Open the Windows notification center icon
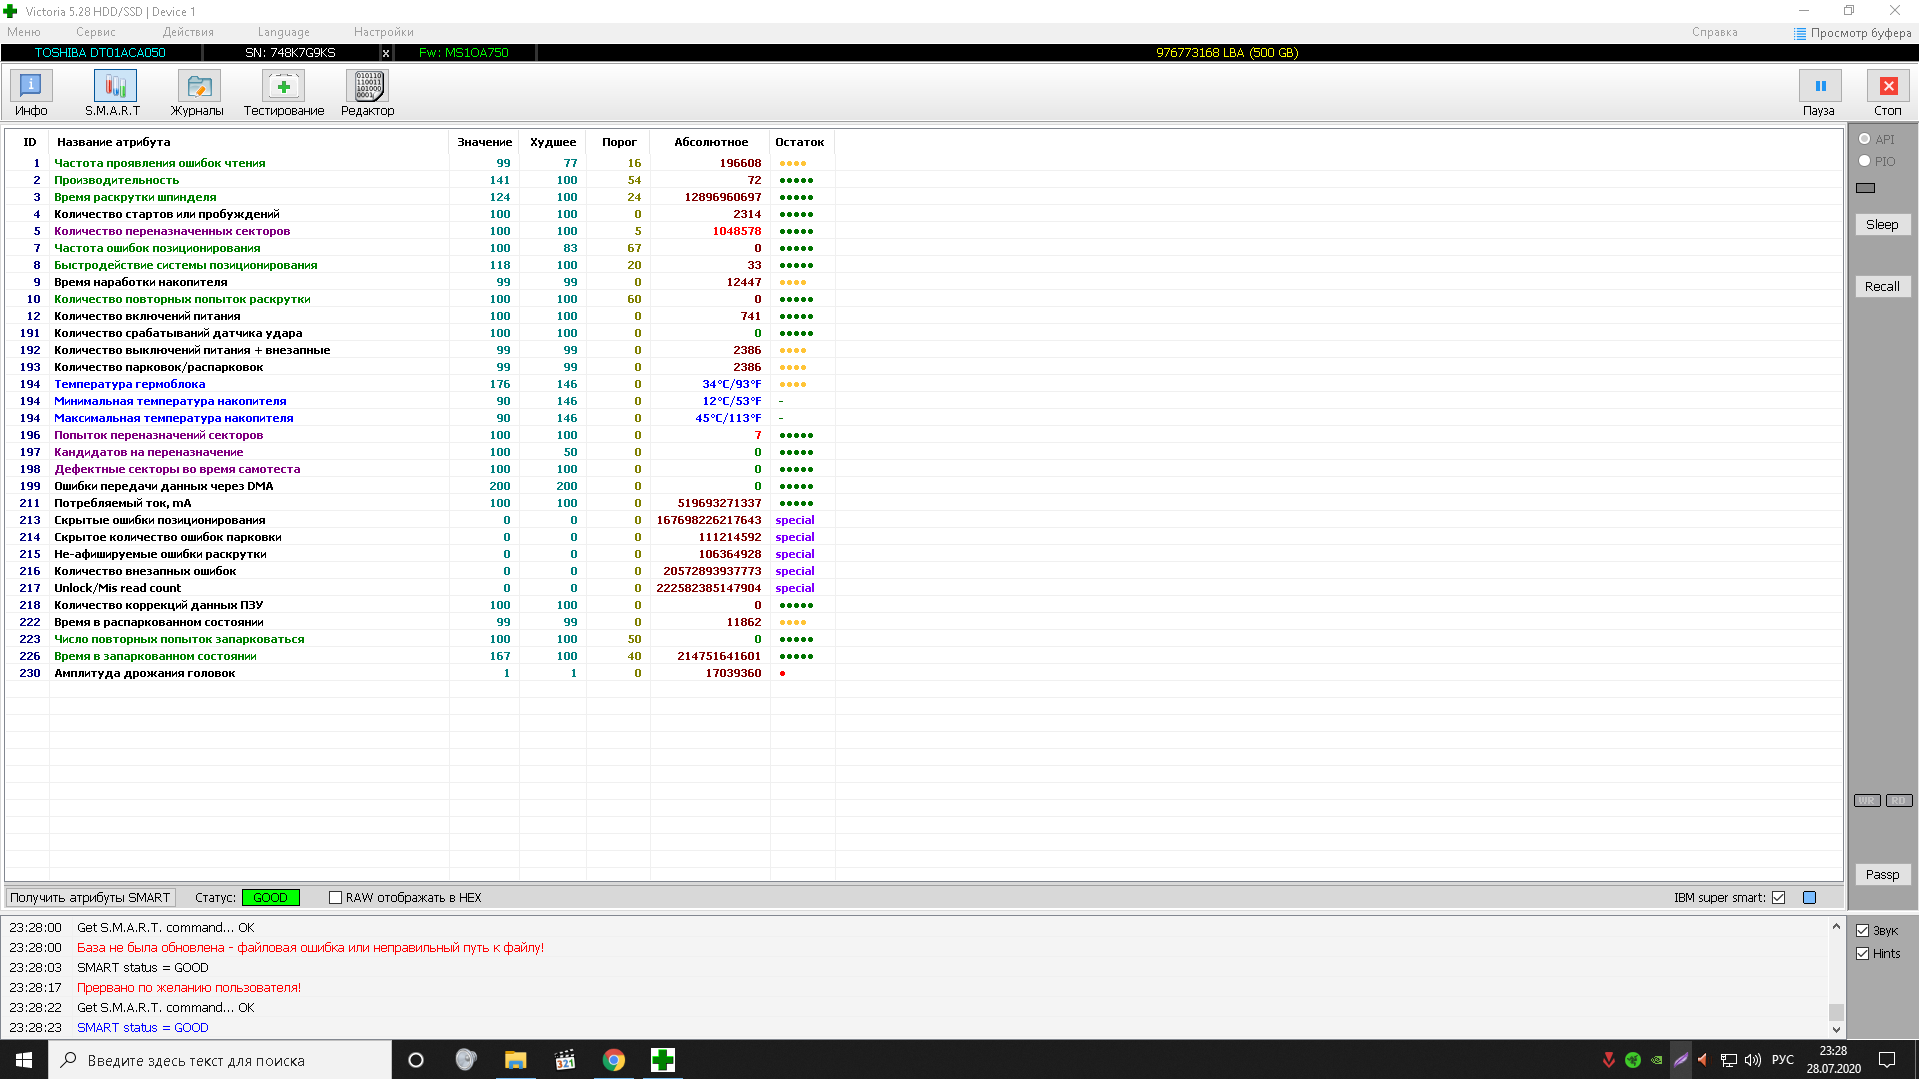This screenshot has width=1919, height=1079. click(1887, 1060)
